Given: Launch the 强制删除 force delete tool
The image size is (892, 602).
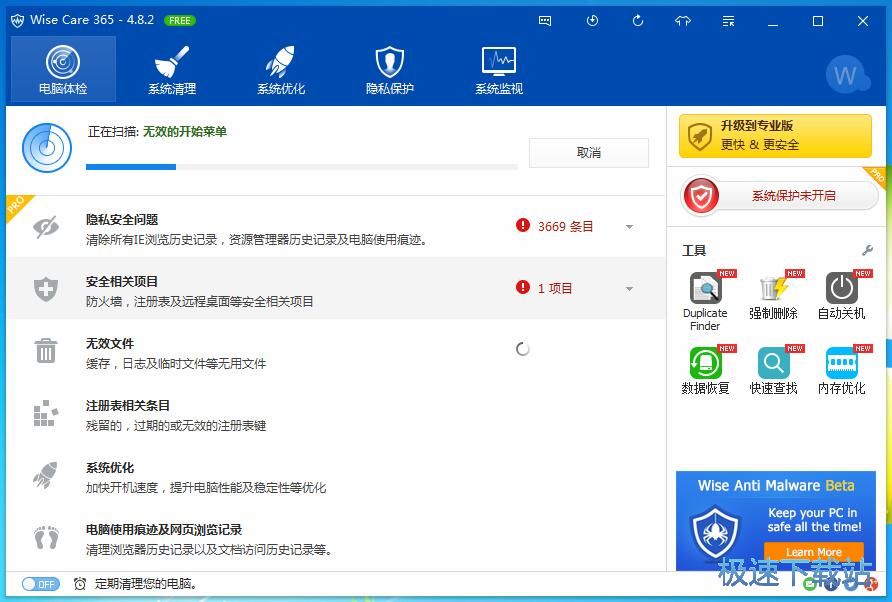Looking at the screenshot, I should (773, 295).
